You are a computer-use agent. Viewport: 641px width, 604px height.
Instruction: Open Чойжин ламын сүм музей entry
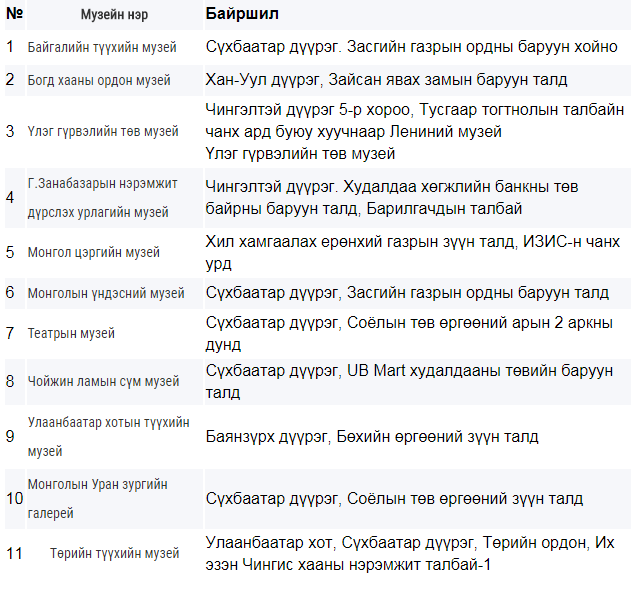pyautogui.click(x=103, y=382)
